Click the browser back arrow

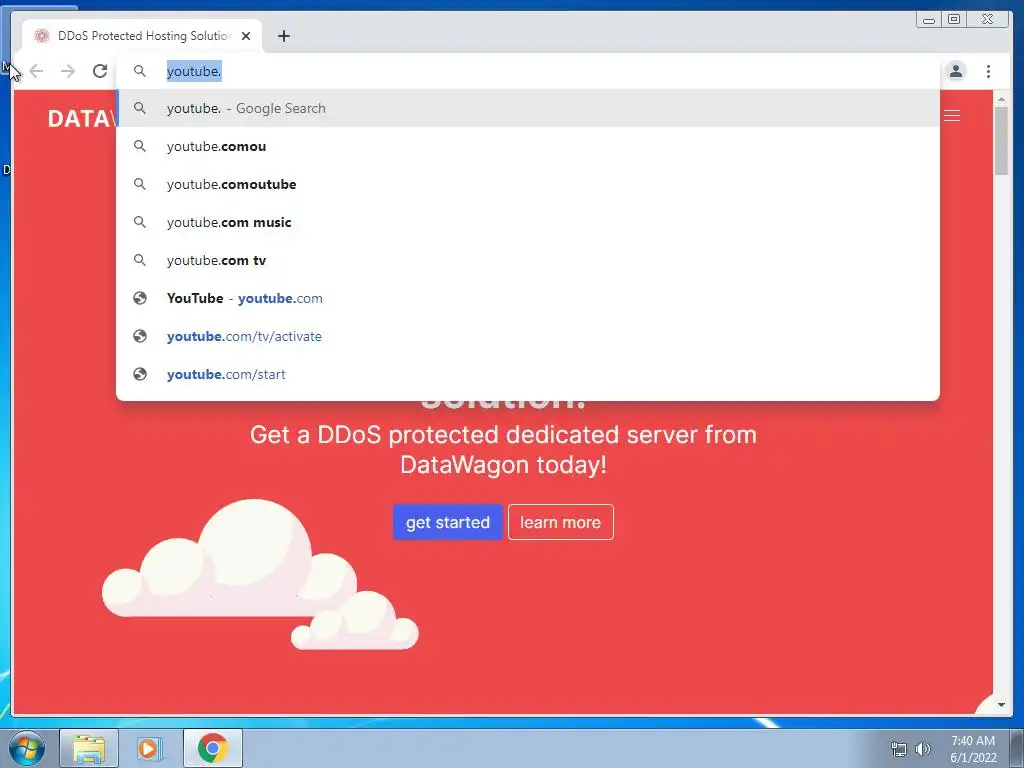tap(37, 71)
